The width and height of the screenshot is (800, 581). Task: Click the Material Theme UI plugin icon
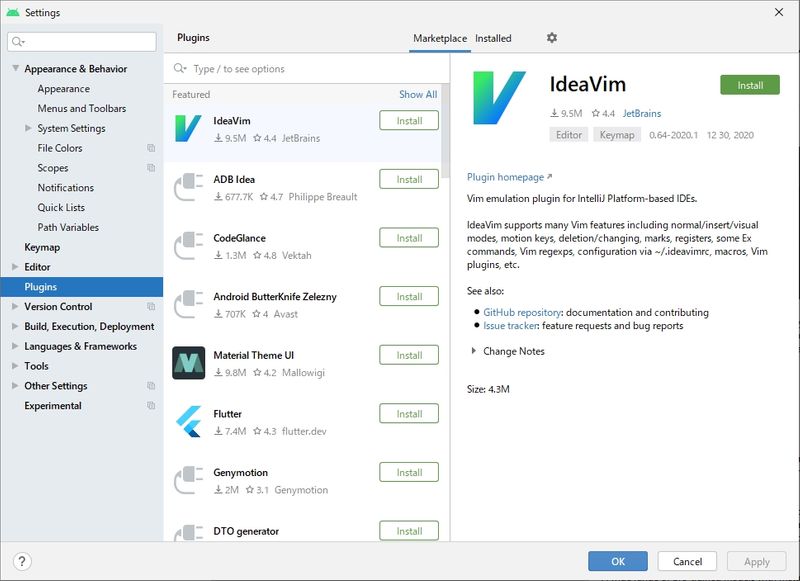coord(188,363)
